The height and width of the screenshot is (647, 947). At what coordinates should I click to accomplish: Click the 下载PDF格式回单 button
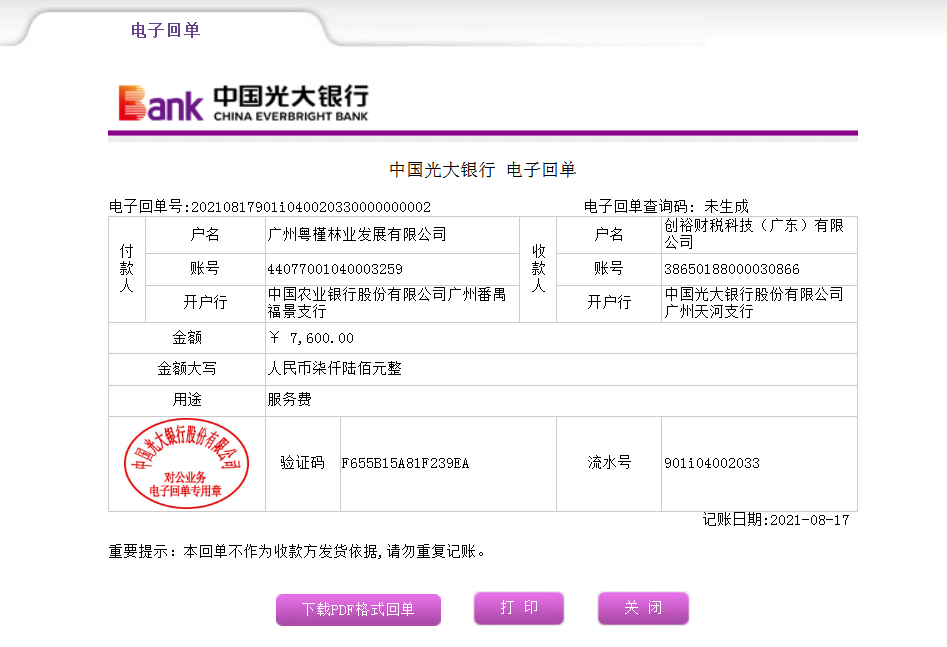click(358, 610)
